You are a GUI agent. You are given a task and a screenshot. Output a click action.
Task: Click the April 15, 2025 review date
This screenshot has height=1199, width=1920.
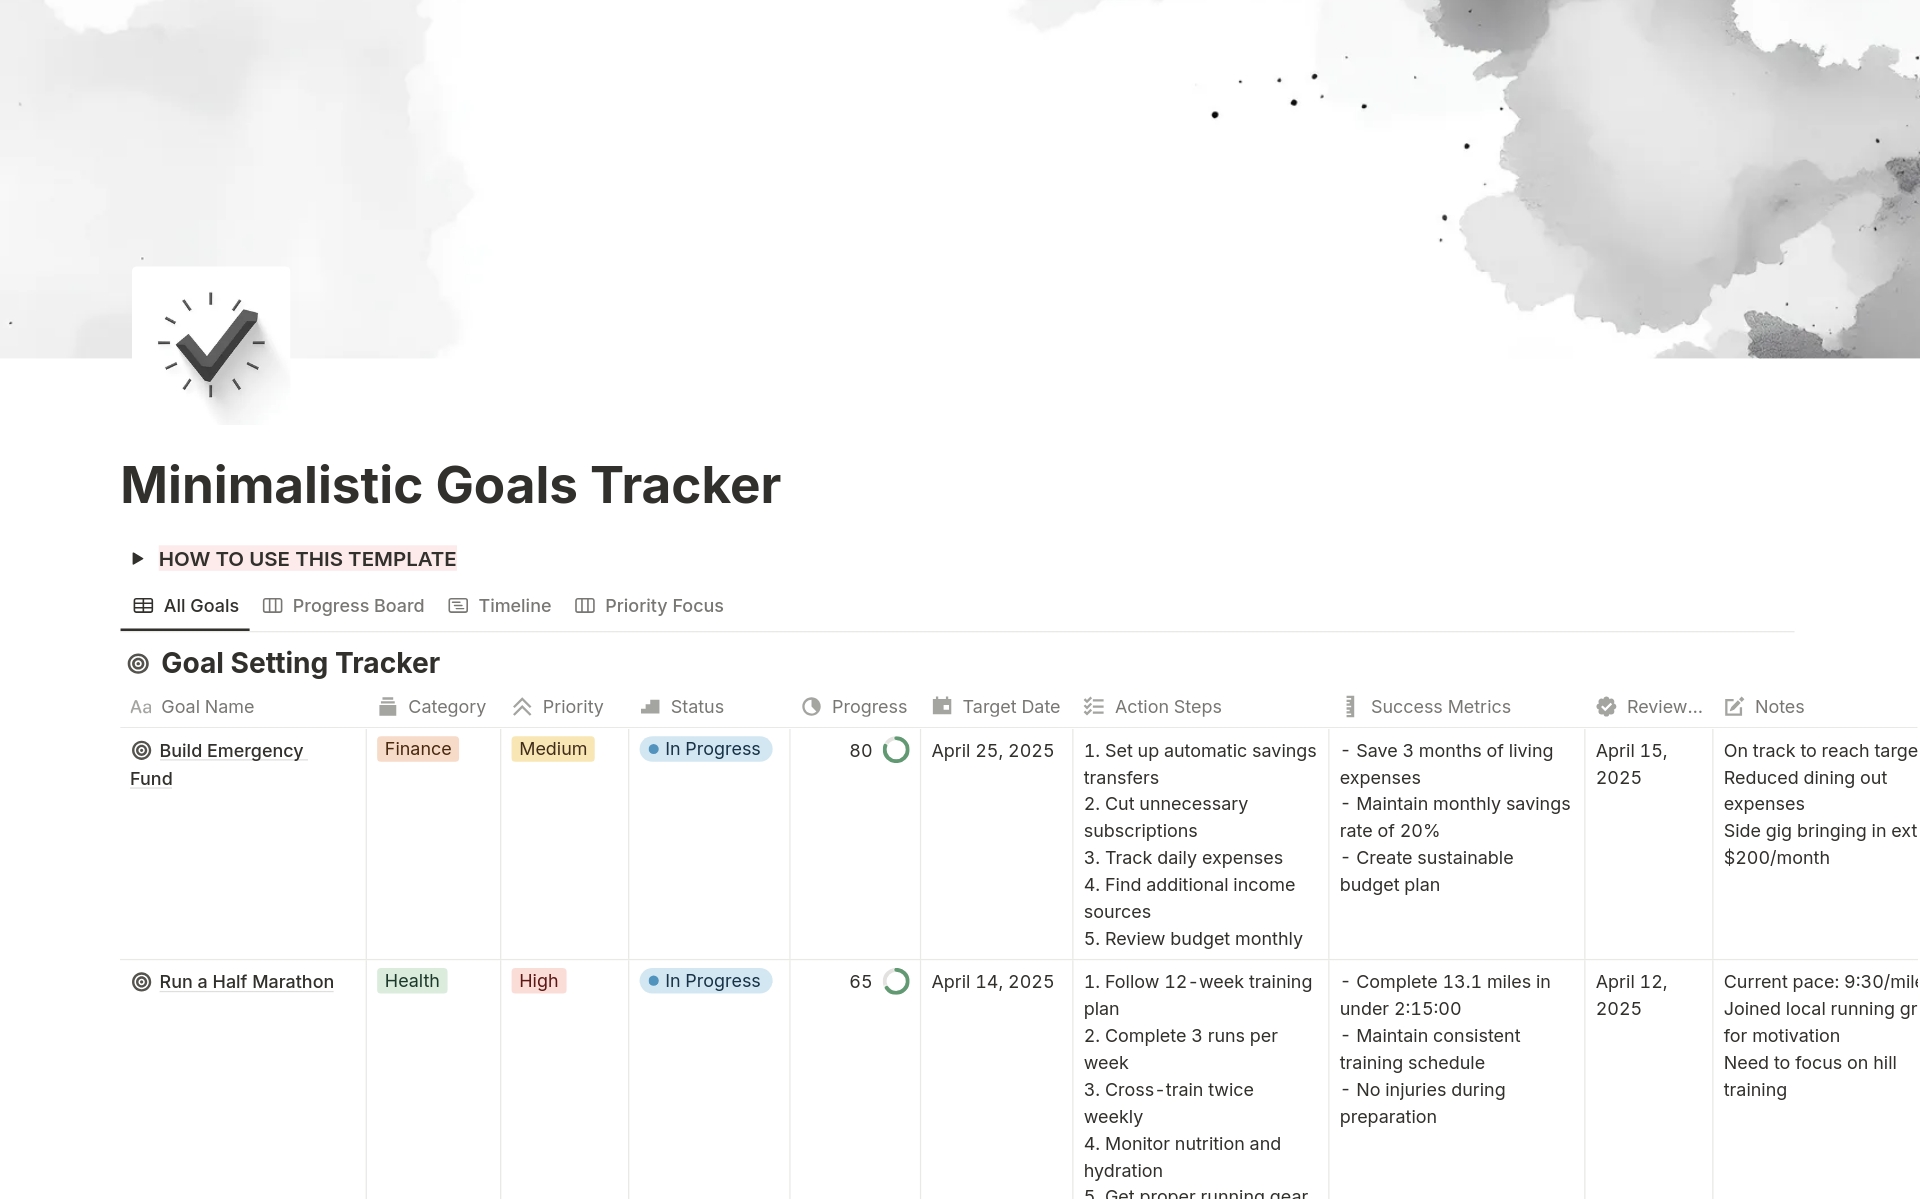click(x=1632, y=764)
